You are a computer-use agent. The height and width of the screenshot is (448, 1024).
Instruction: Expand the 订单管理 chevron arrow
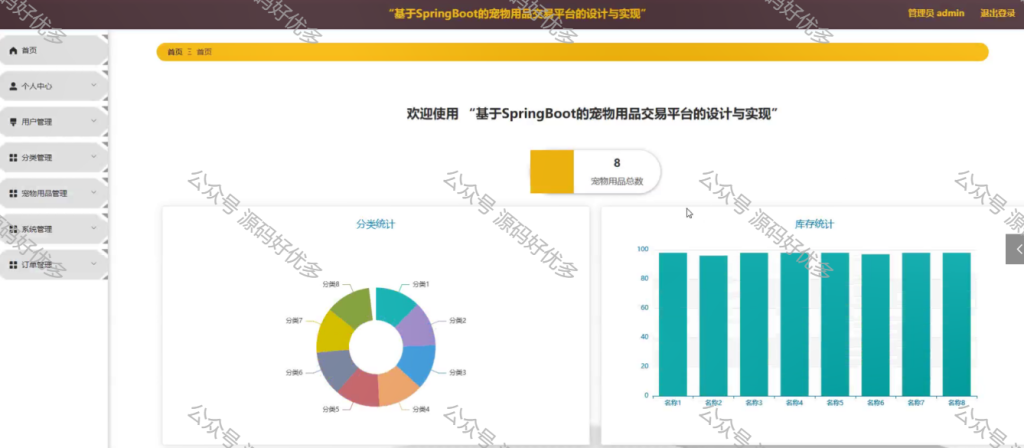tap(93, 264)
